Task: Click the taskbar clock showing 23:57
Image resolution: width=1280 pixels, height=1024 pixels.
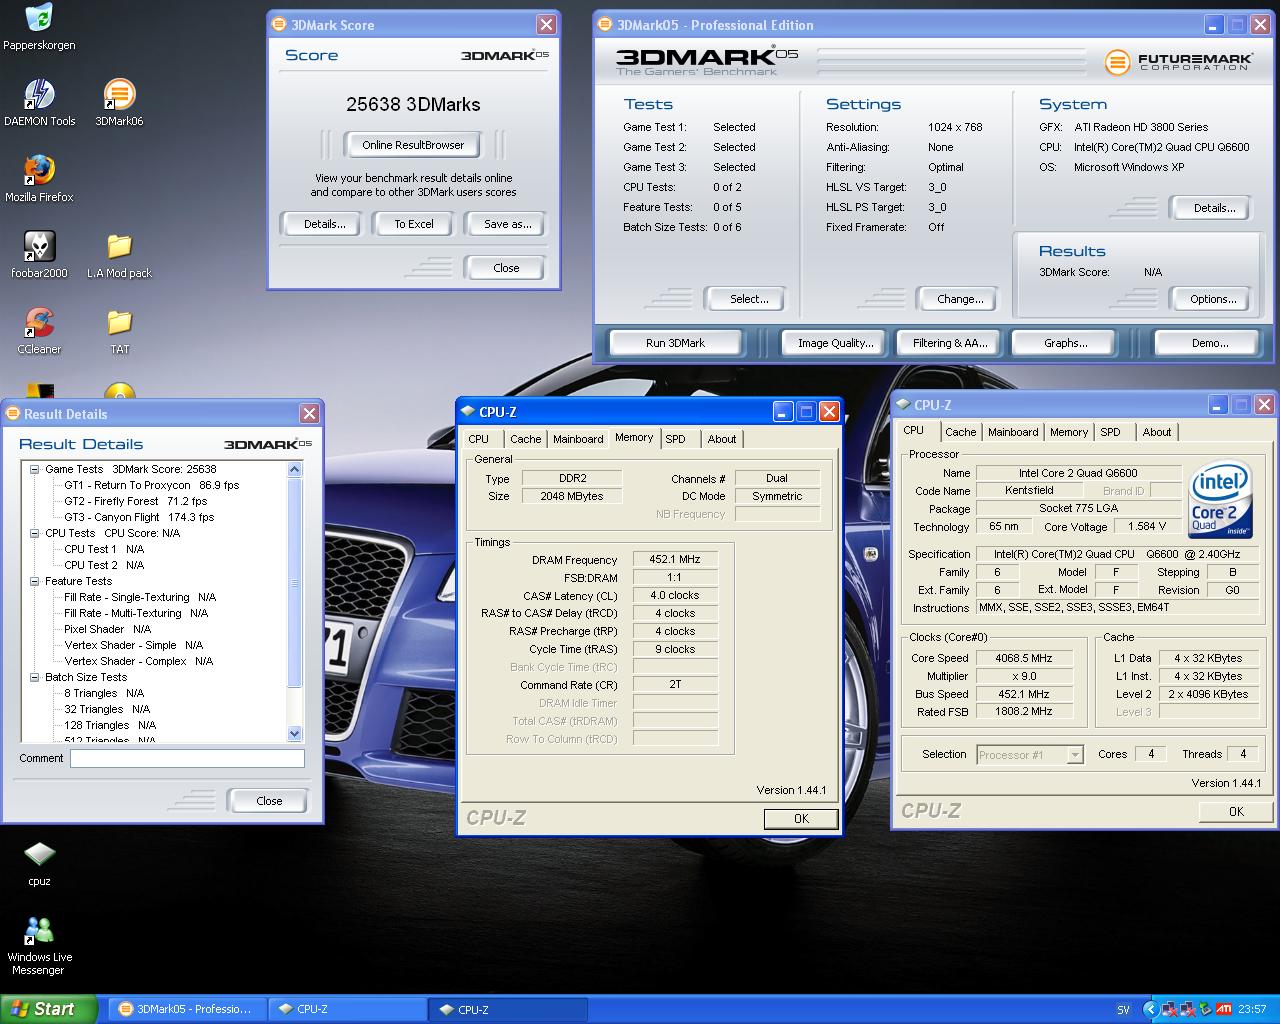Action: pos(1252,1010)
